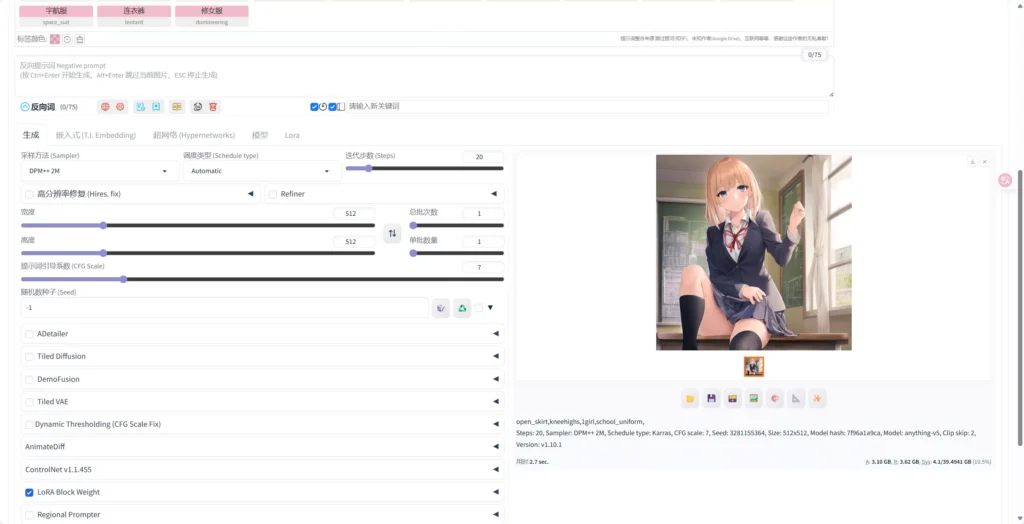This screenshot has width=1024, height=524.
Task: Open the Hypernetworks tab
Action: pyautogui.click(x=193, y=135)
